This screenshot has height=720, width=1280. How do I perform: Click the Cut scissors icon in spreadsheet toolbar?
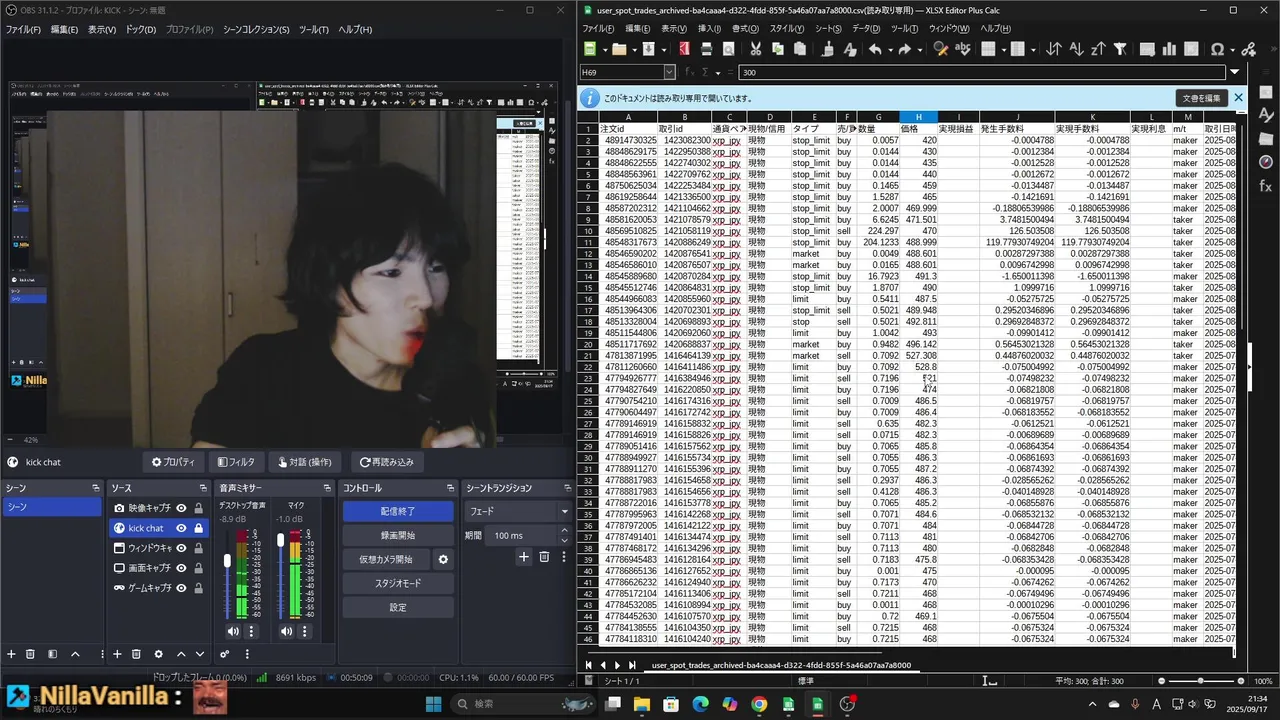coord(755,49)
